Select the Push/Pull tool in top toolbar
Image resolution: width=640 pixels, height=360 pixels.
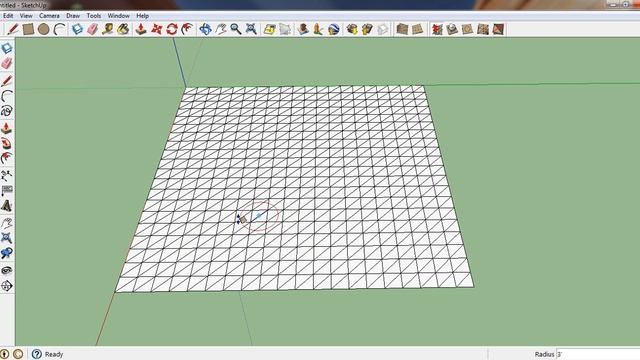[x=141, y=29]
